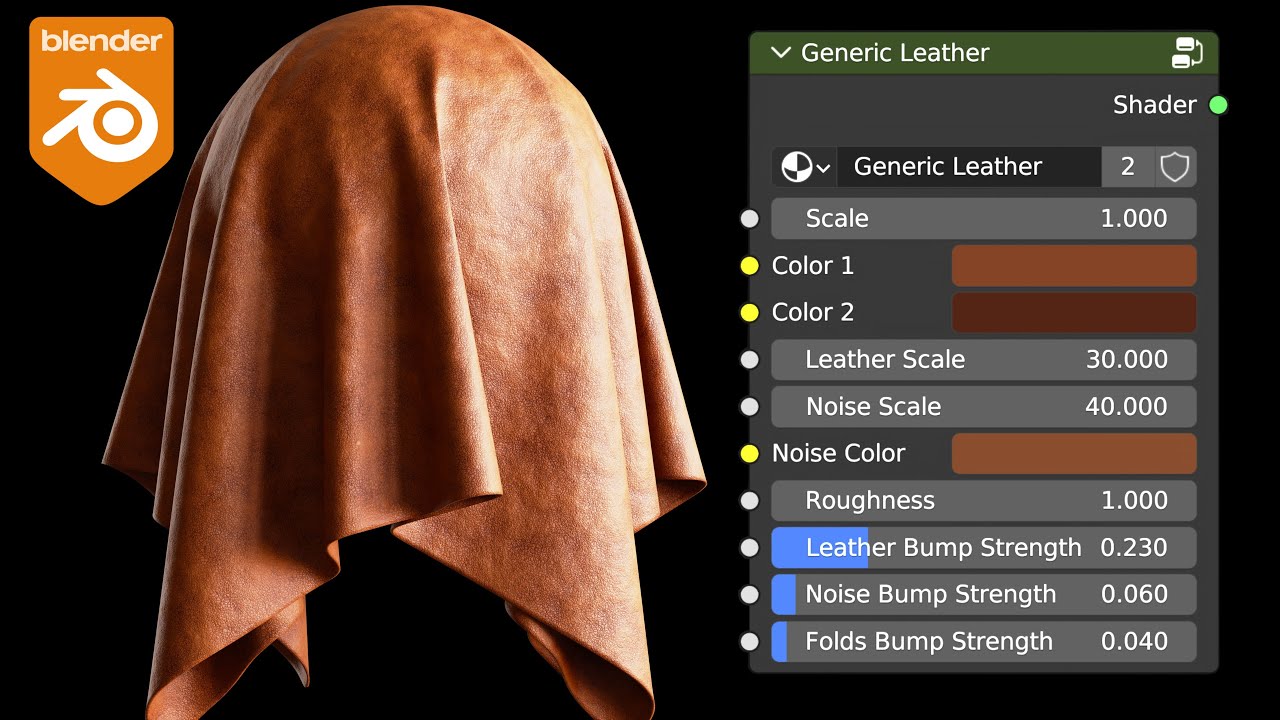The height and width of the screenshot is (720, 1280).
Task: Click the Shader output label
Action: (1155, 105)
